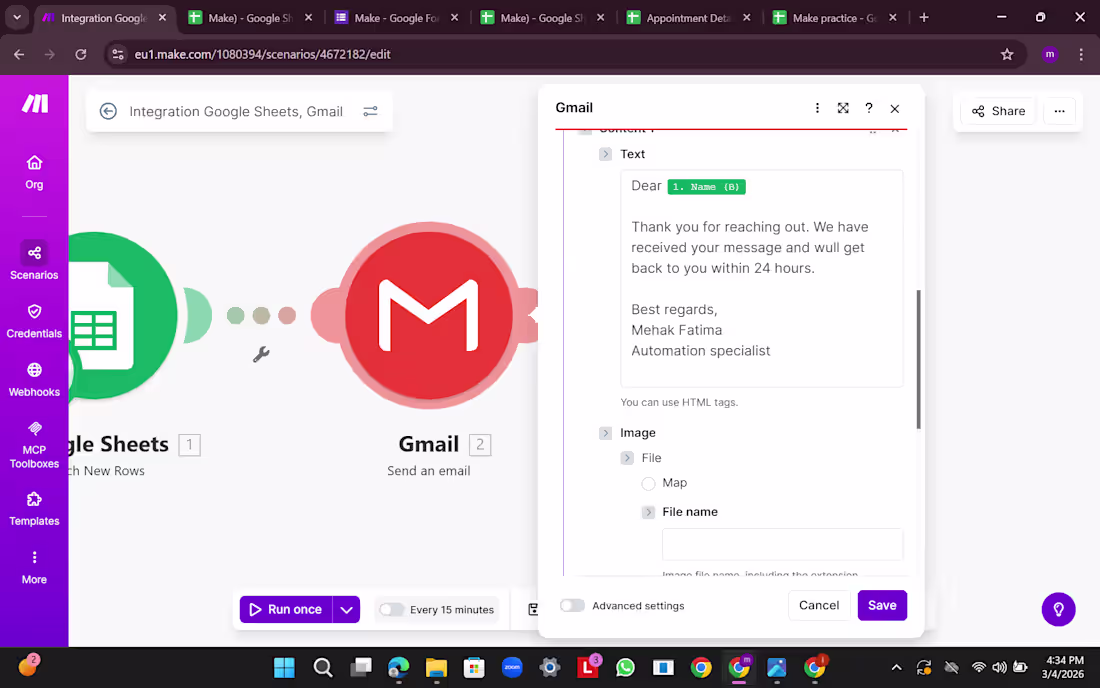Open Windows taskbar search
This screenshot has height=688, width=1100.
323,668
